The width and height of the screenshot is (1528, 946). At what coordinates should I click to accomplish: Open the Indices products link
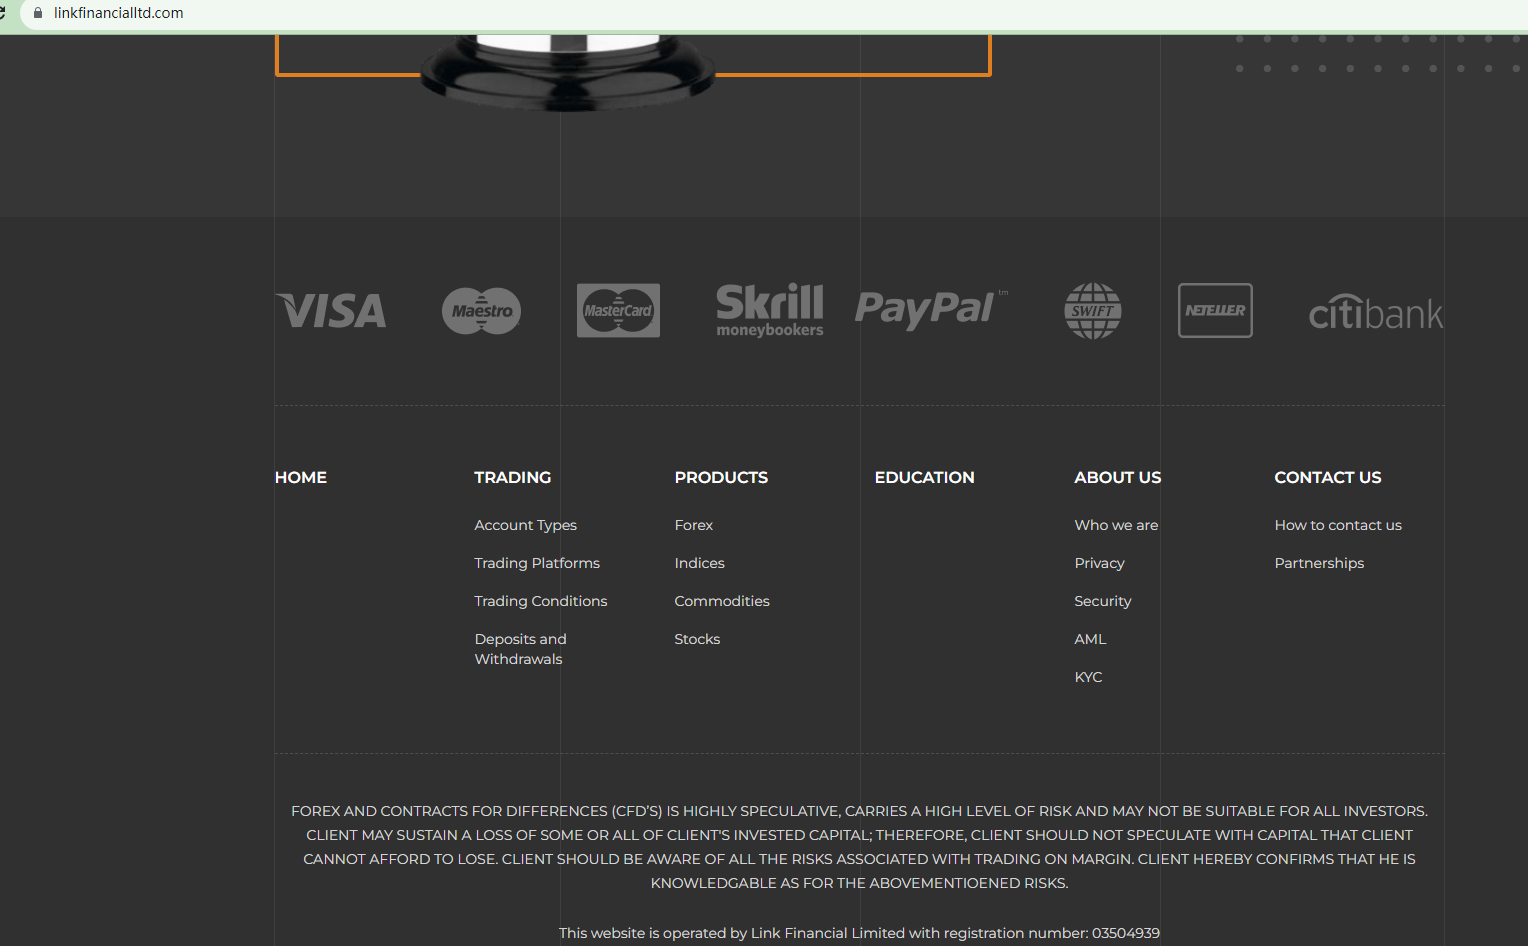tap(700, 563)
